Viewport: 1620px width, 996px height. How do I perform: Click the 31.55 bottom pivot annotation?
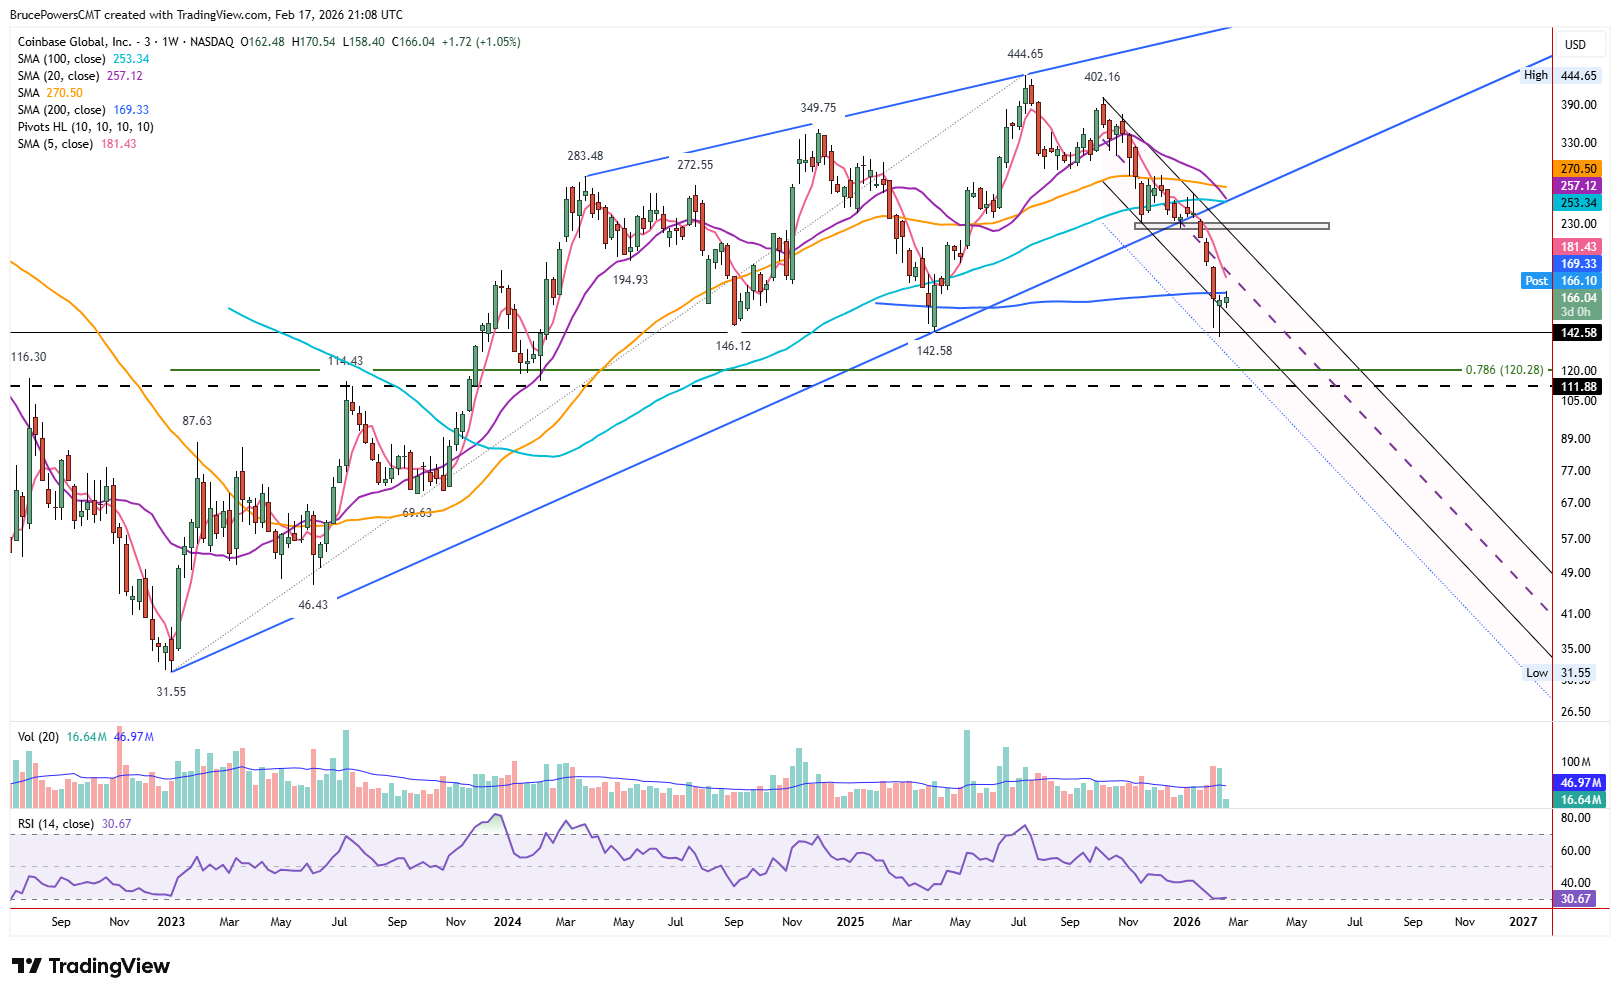coord(171,692)
